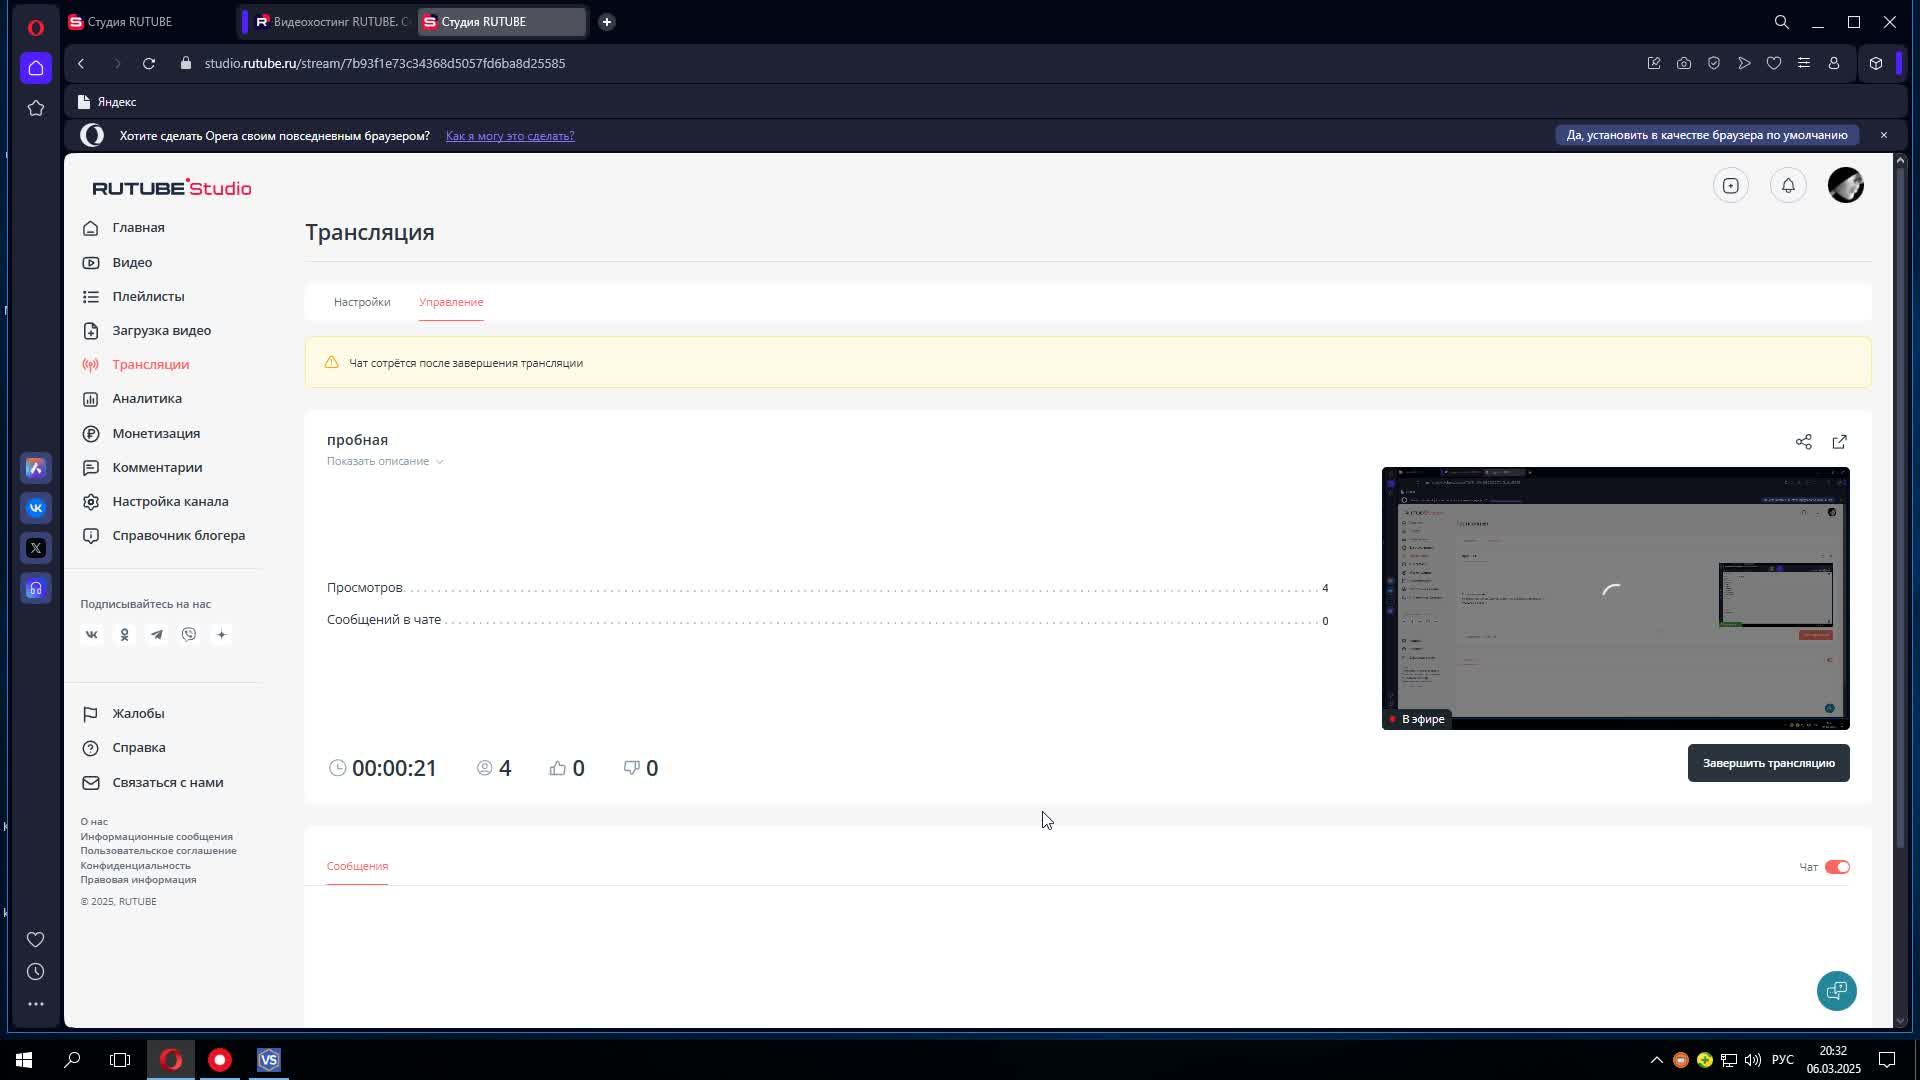Toggle the Чат switch off
This screenshot has width=1920, height=1080.
point(1837,867)
